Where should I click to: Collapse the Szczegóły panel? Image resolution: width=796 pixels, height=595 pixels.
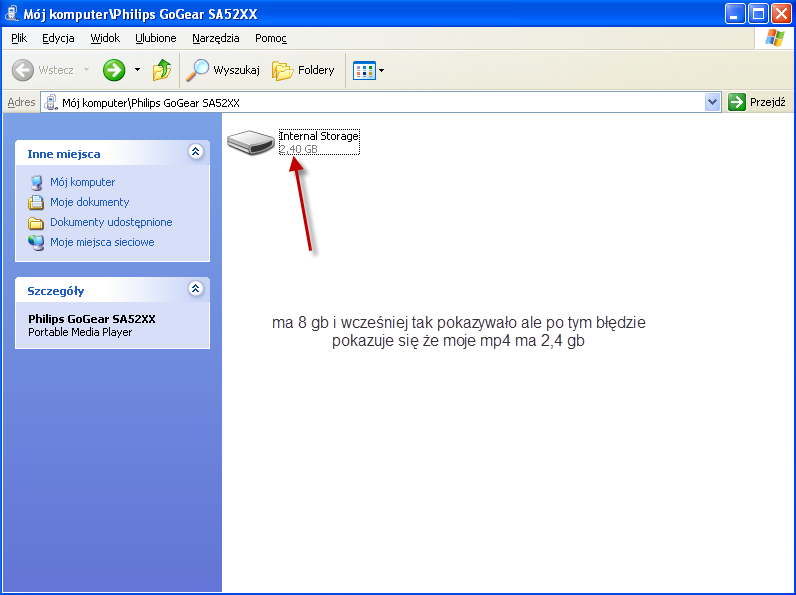point(195,288)
